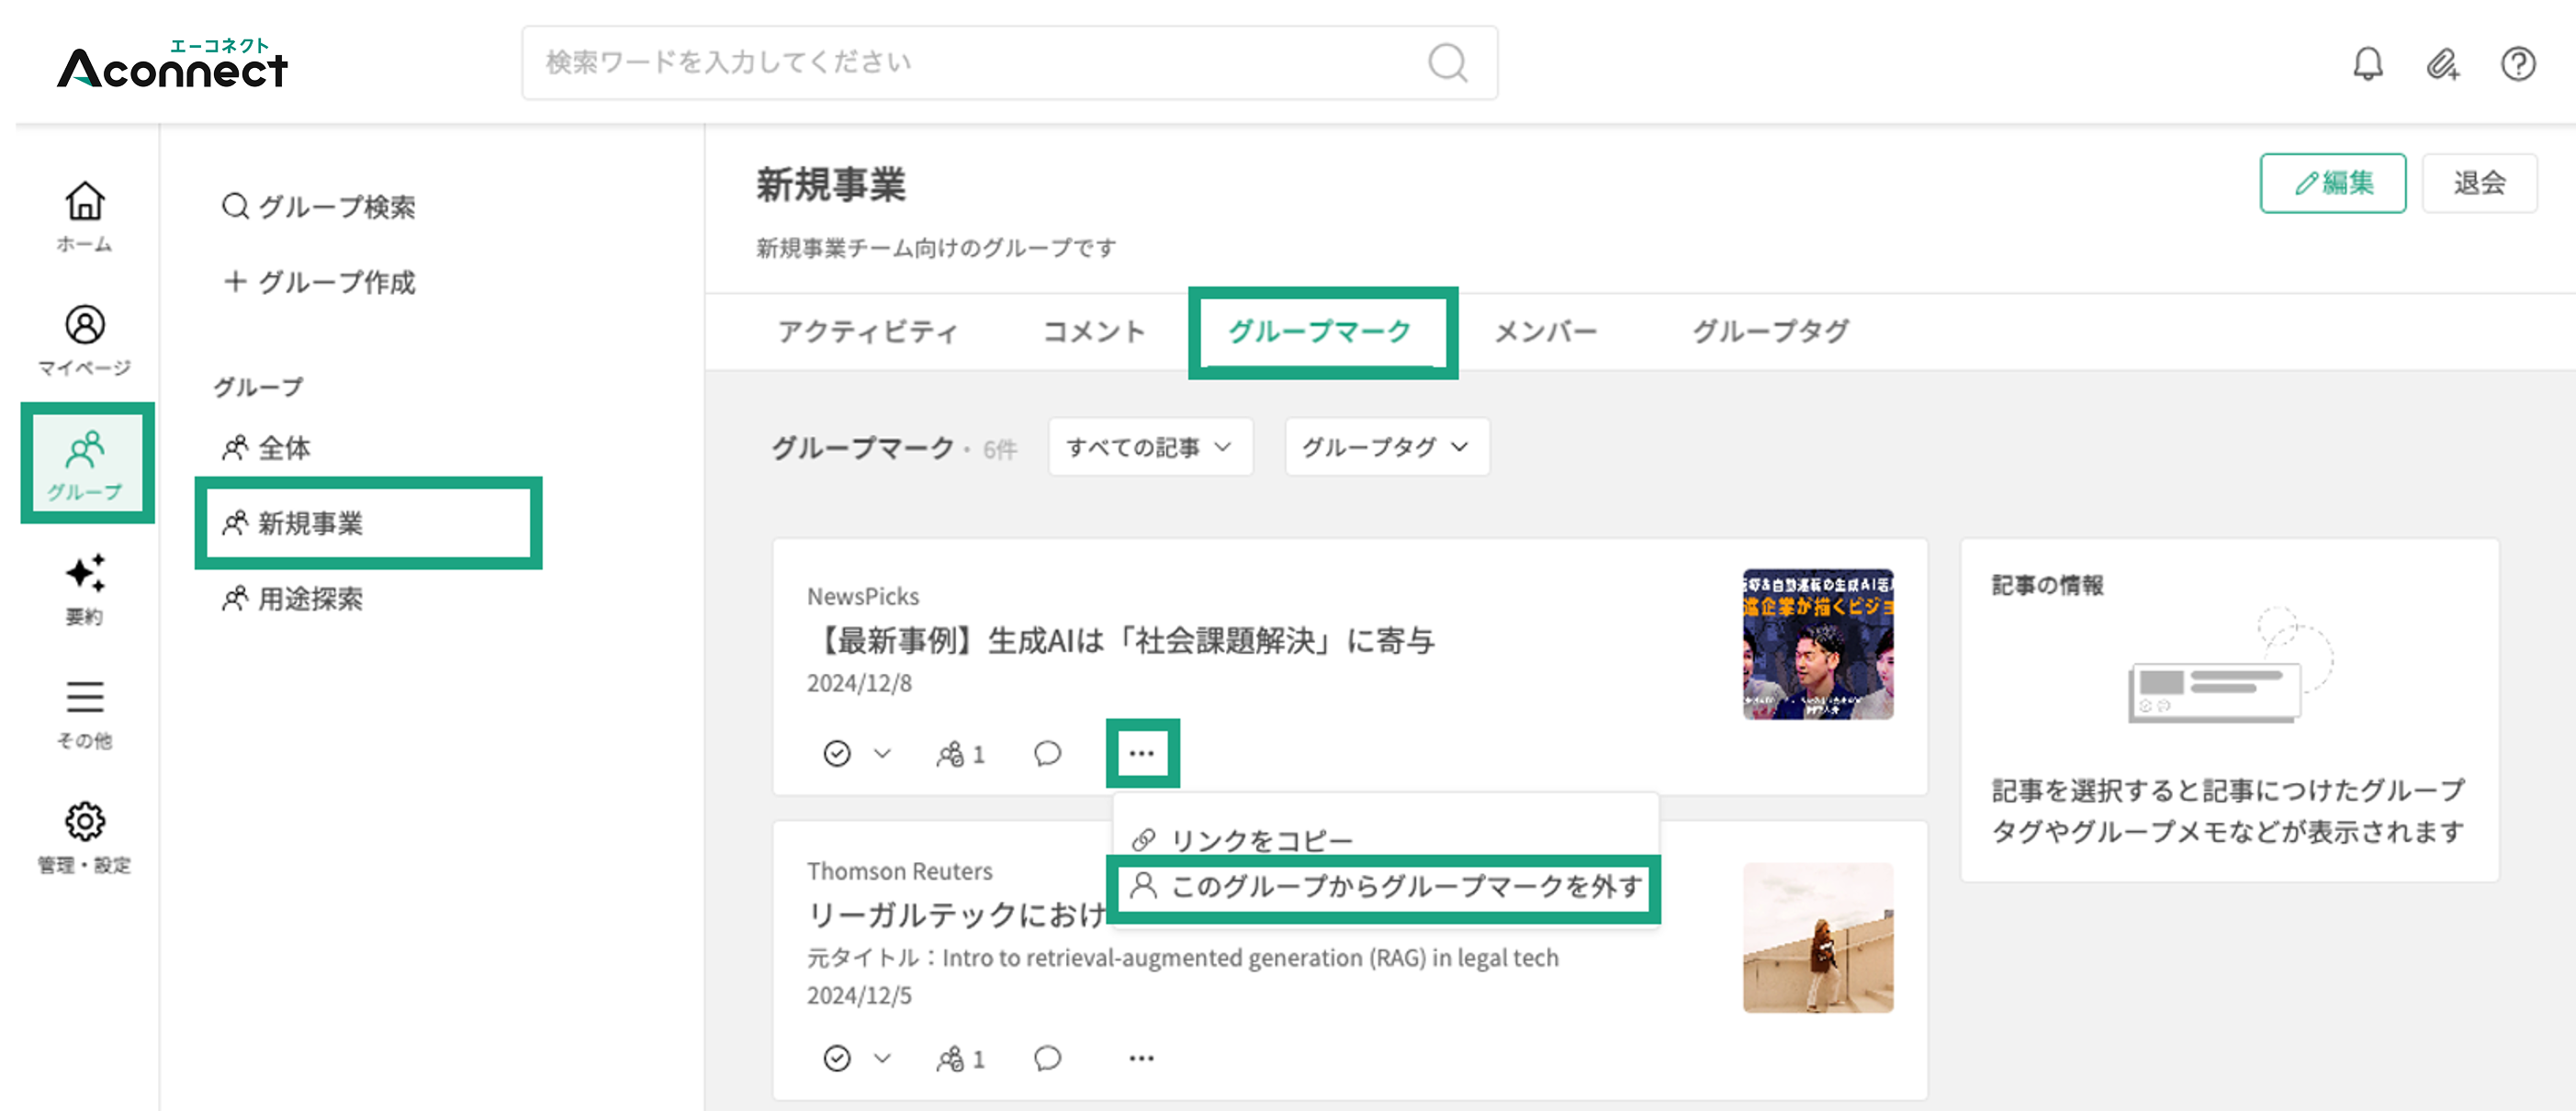Image resolution: width=2576 pixels, height=1111 pixels.
Task: Expand the すべての記事 dropdown
Action: click(1150, 447)
